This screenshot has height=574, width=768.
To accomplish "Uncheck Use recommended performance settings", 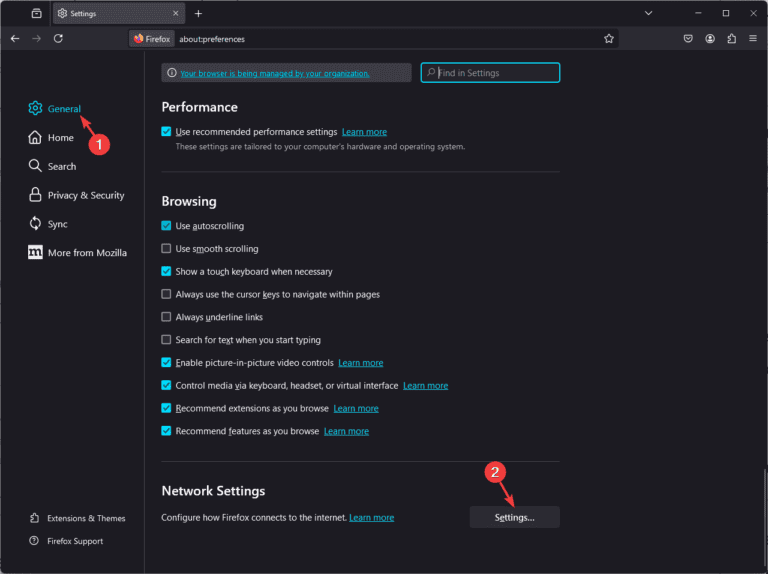I will tap(166, 131).
